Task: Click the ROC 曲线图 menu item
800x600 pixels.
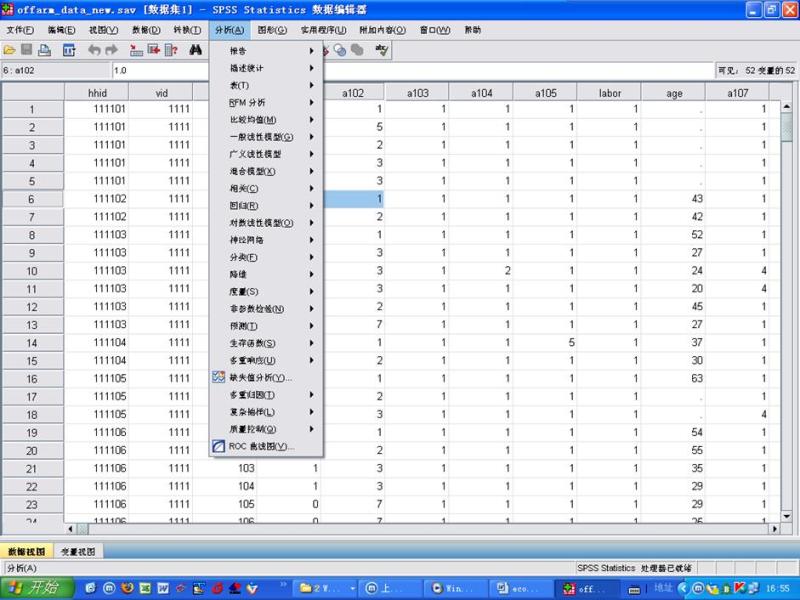Action: click(266, 446)
